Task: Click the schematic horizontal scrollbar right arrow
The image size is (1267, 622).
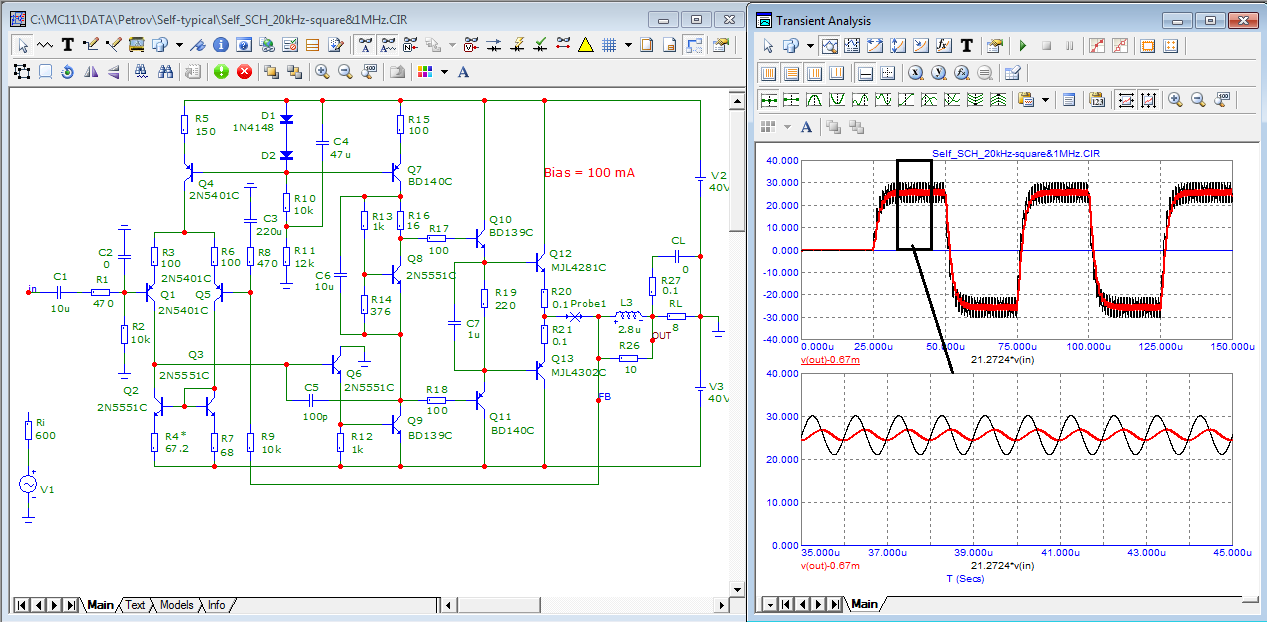Action: [719, 605]
